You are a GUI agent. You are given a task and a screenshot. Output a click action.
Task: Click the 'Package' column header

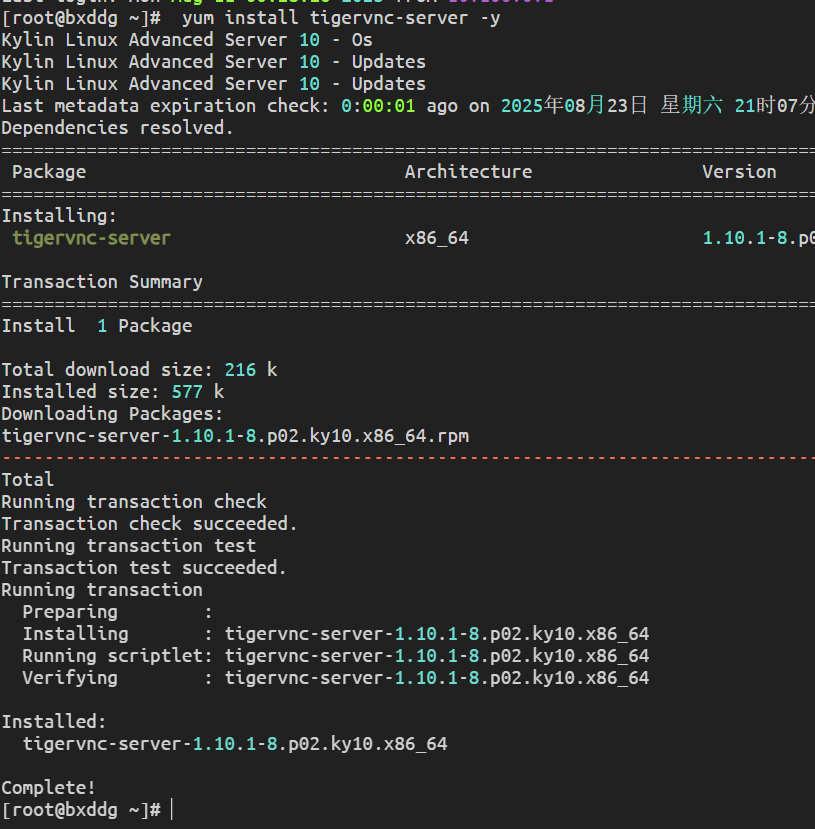tap(49, 172)
